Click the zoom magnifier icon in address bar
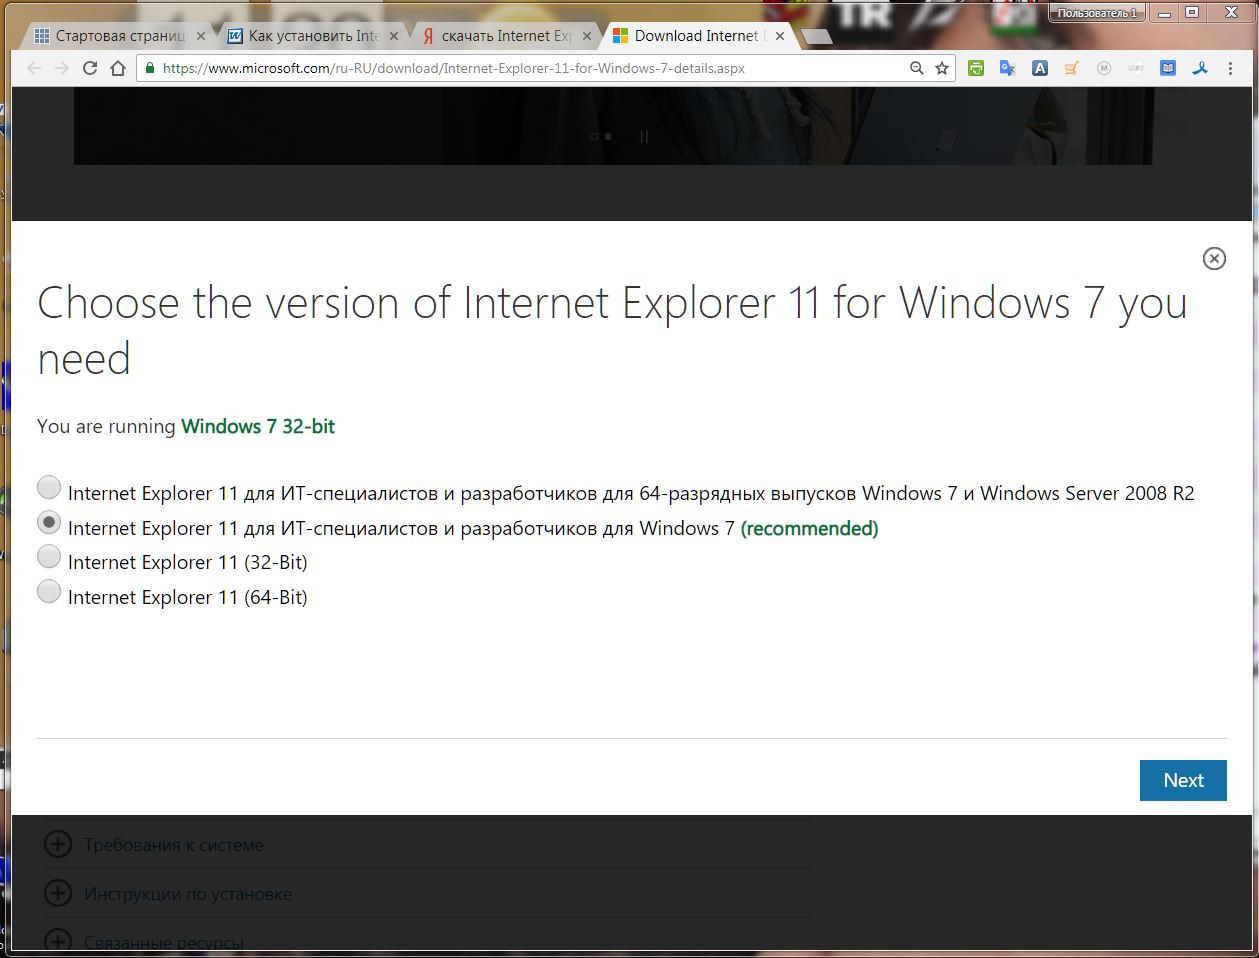Image resolution: width=1259 pixels, height=958 pixels. [916, 68]
